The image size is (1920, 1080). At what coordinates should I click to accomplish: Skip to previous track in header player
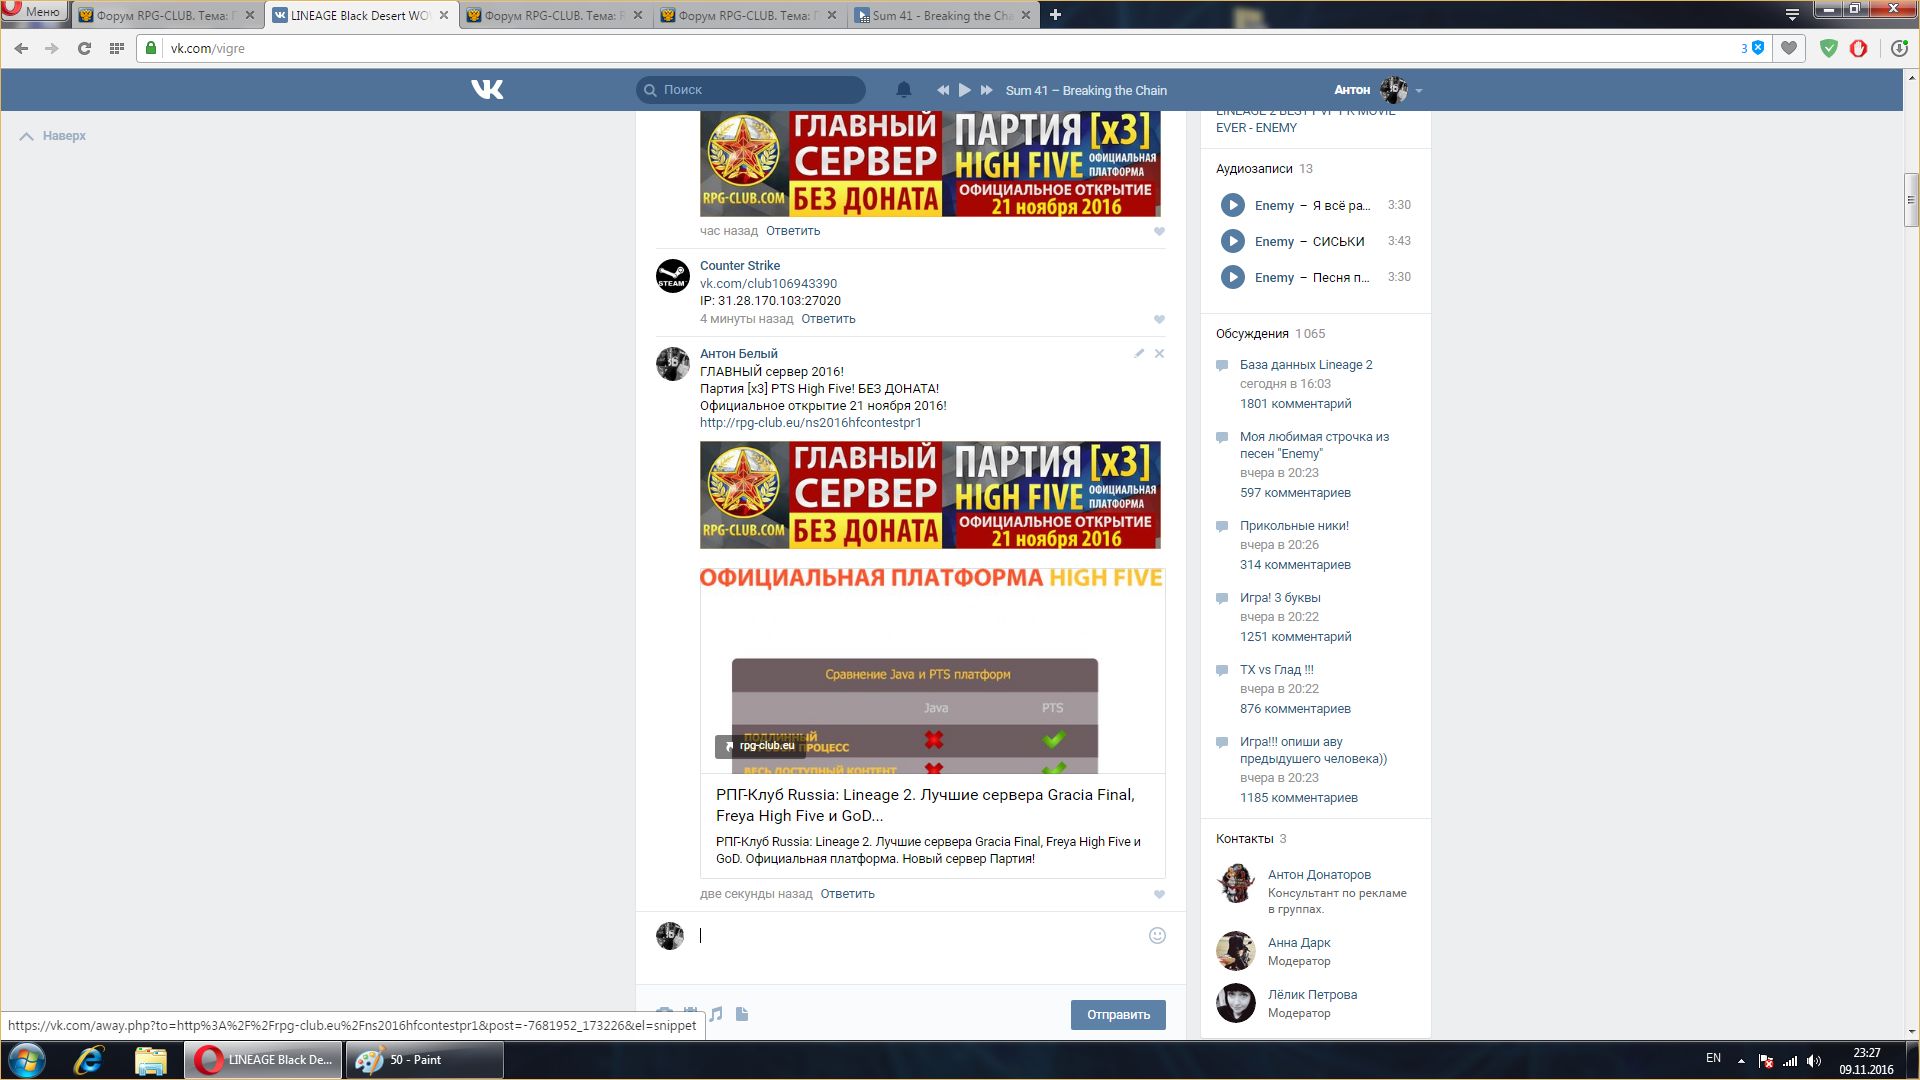[942, 90]
